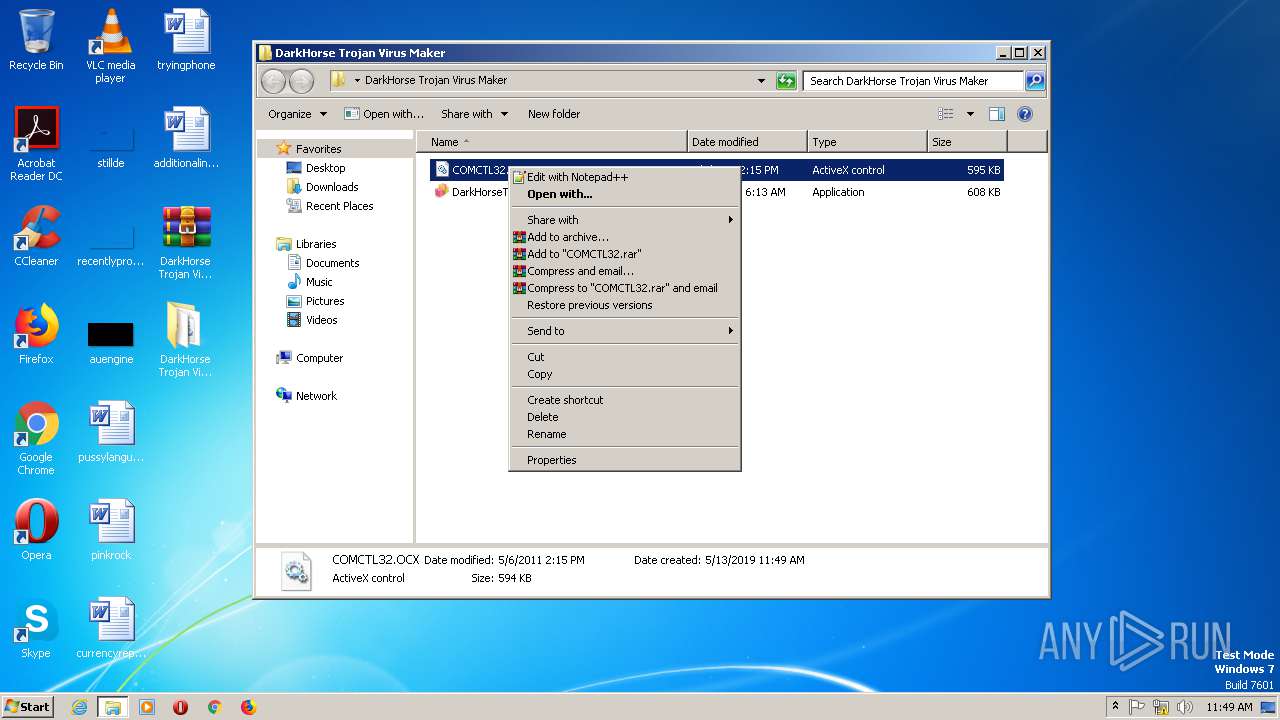
Task: Open pinkrock Word document
Action: coord(111,530)
